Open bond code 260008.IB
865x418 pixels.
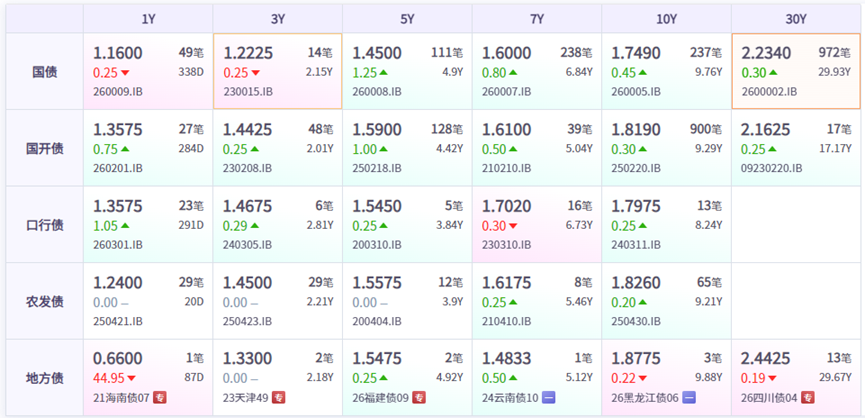[377, 92]
